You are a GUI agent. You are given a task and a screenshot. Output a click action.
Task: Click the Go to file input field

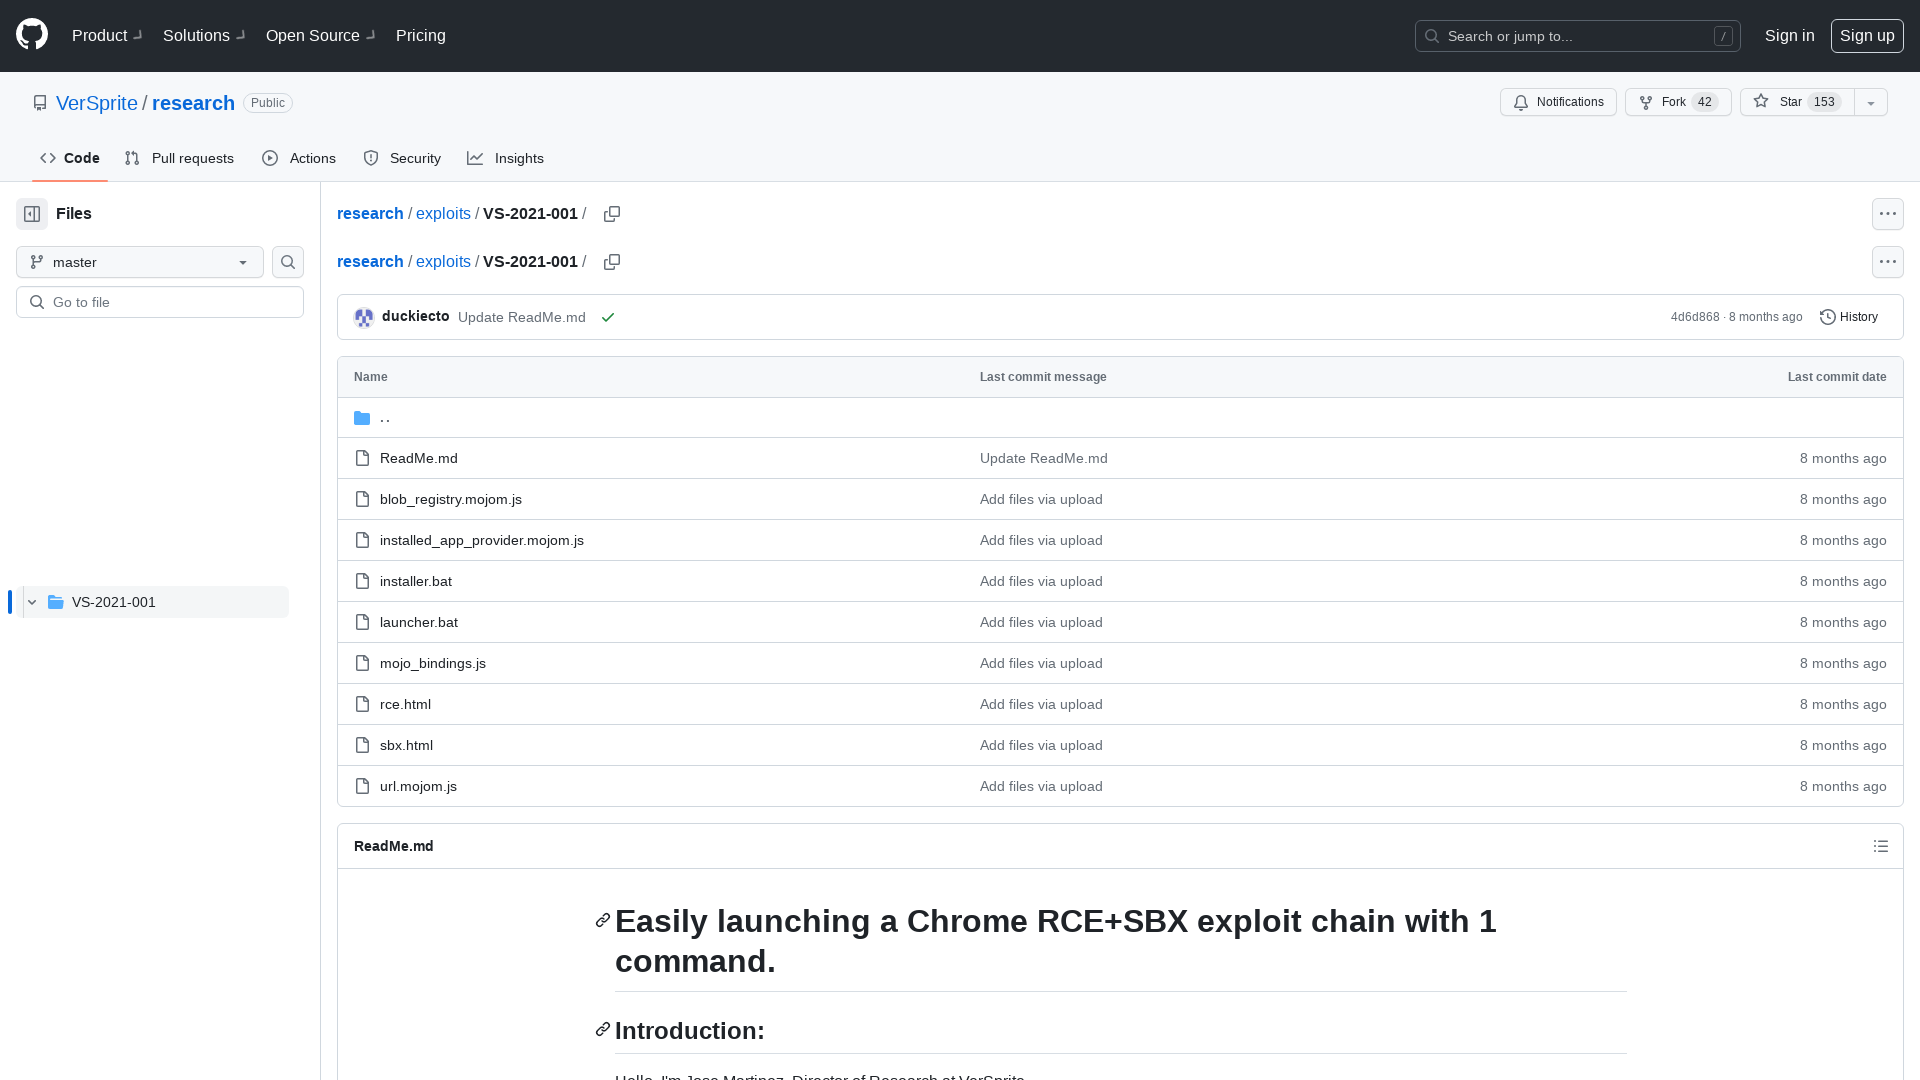160,302
